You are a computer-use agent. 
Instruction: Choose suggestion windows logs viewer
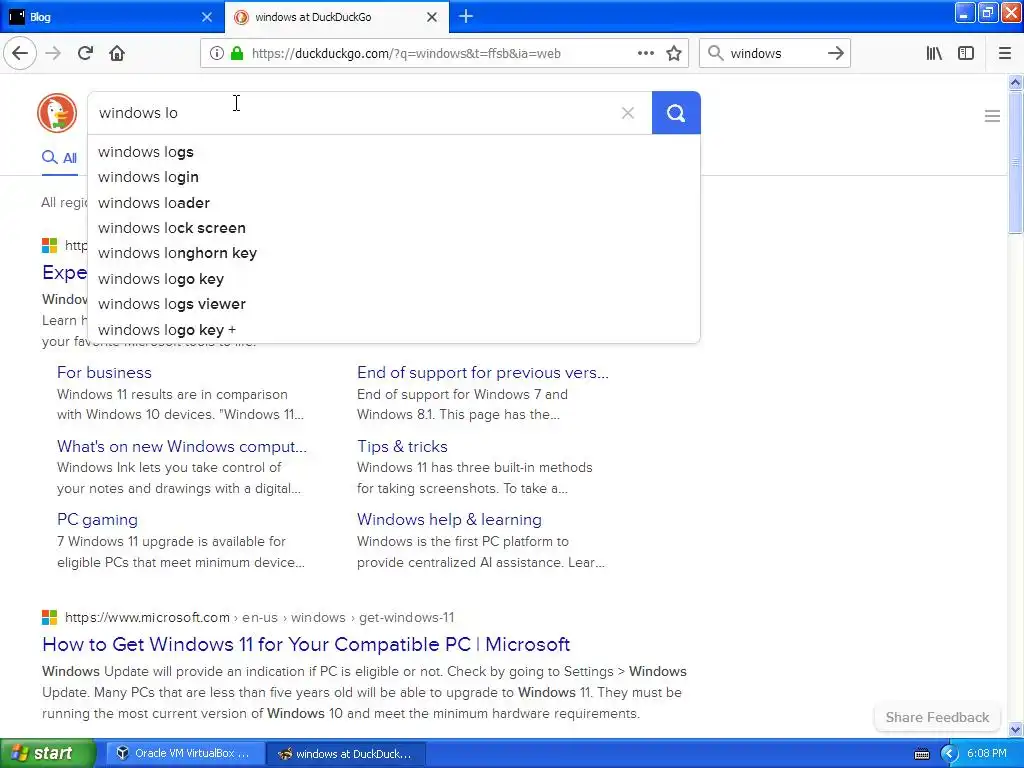(x=394, y=304)
